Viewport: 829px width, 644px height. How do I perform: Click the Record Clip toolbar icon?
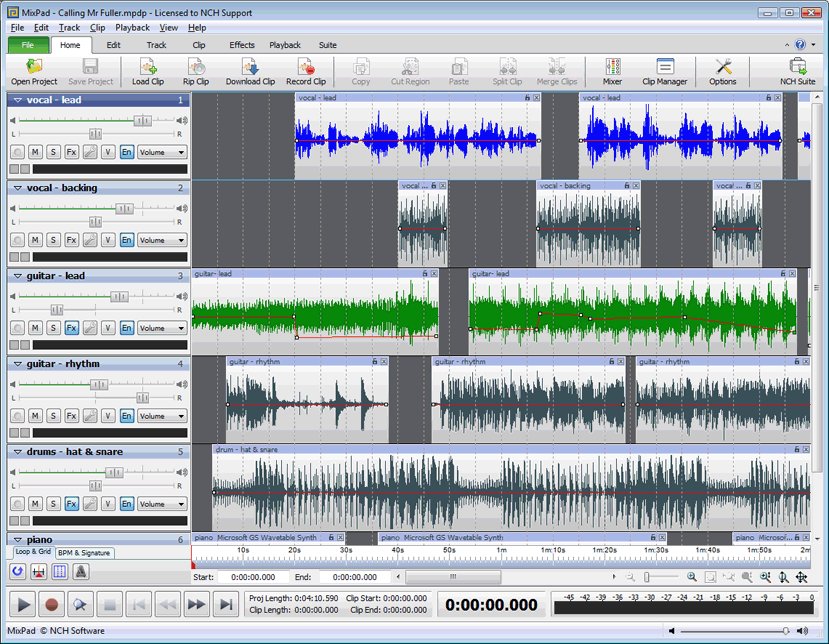(306, 68)
